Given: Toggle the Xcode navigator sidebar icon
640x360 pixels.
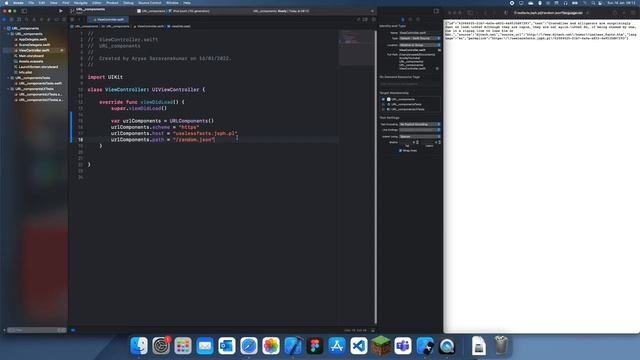Looking at the screenshot, I should coord(24,11).
